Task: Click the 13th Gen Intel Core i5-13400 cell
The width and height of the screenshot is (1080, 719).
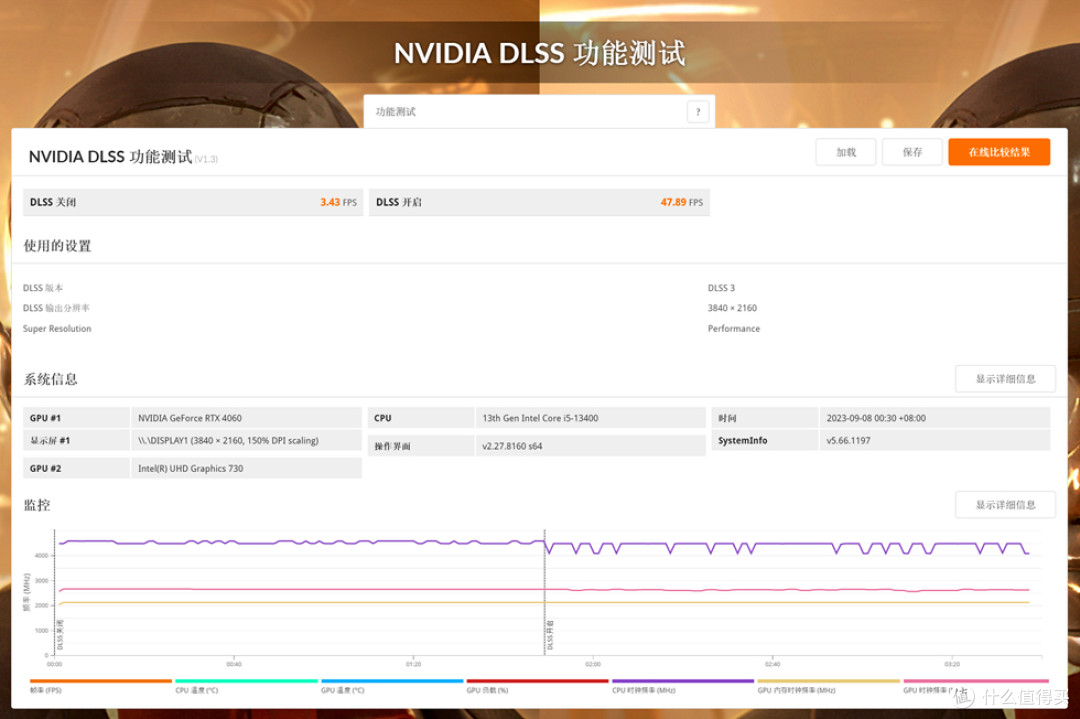Action: pos(590,418)
